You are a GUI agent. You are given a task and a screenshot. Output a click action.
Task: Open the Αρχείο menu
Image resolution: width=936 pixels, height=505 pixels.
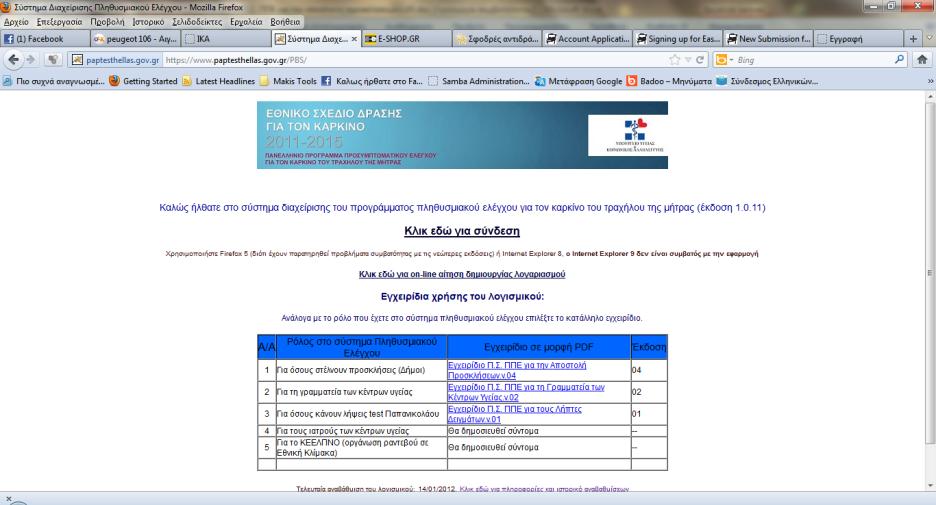[x=16, y=21]
